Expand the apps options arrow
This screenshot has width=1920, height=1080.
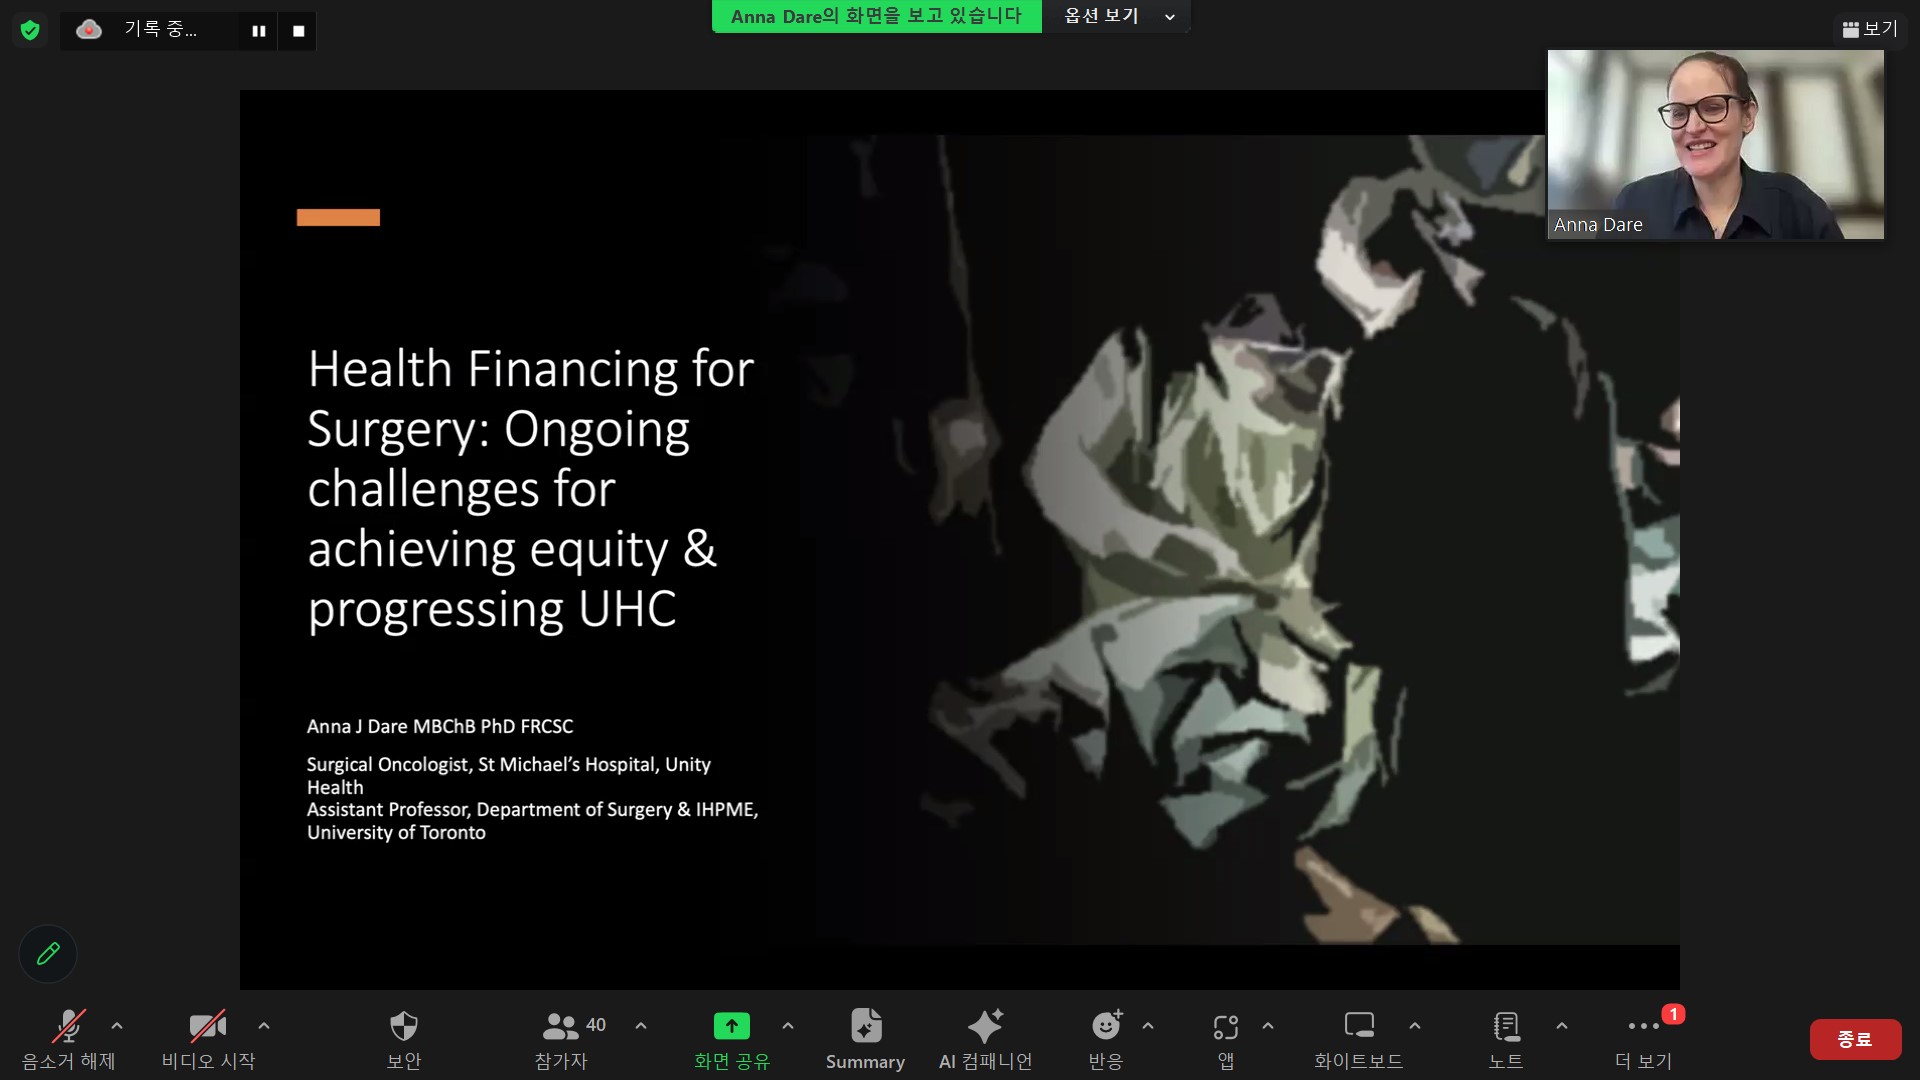pyautogui.click(x=1268, y=1026)
